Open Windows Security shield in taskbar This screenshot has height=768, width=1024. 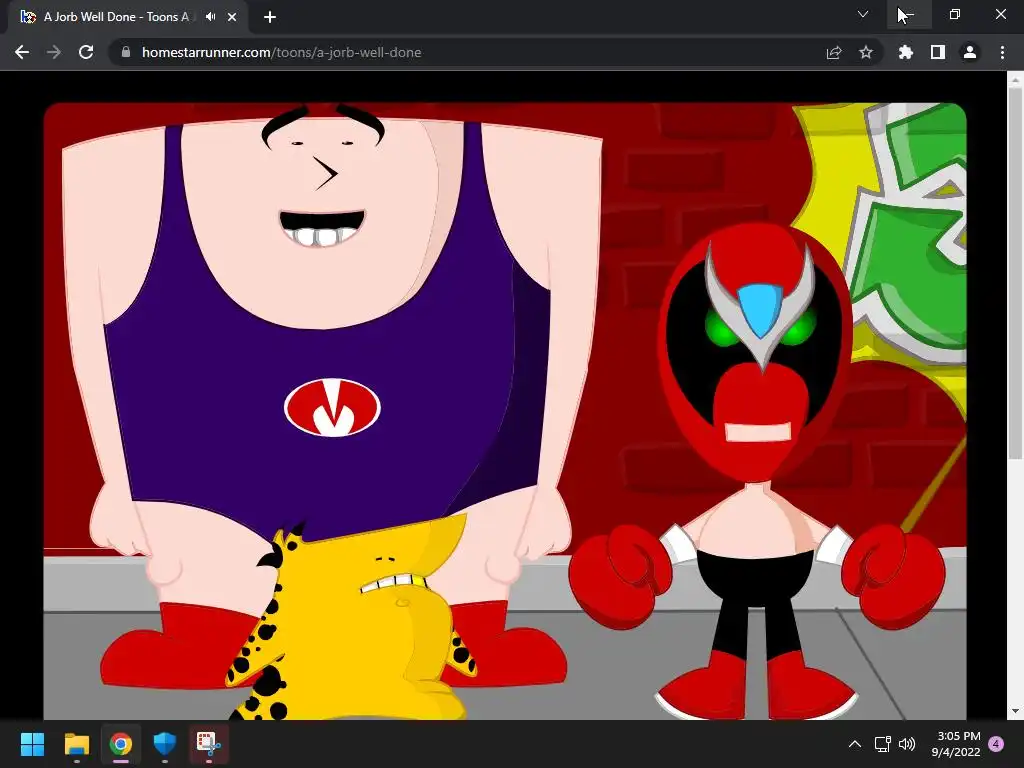coord(165,744)
